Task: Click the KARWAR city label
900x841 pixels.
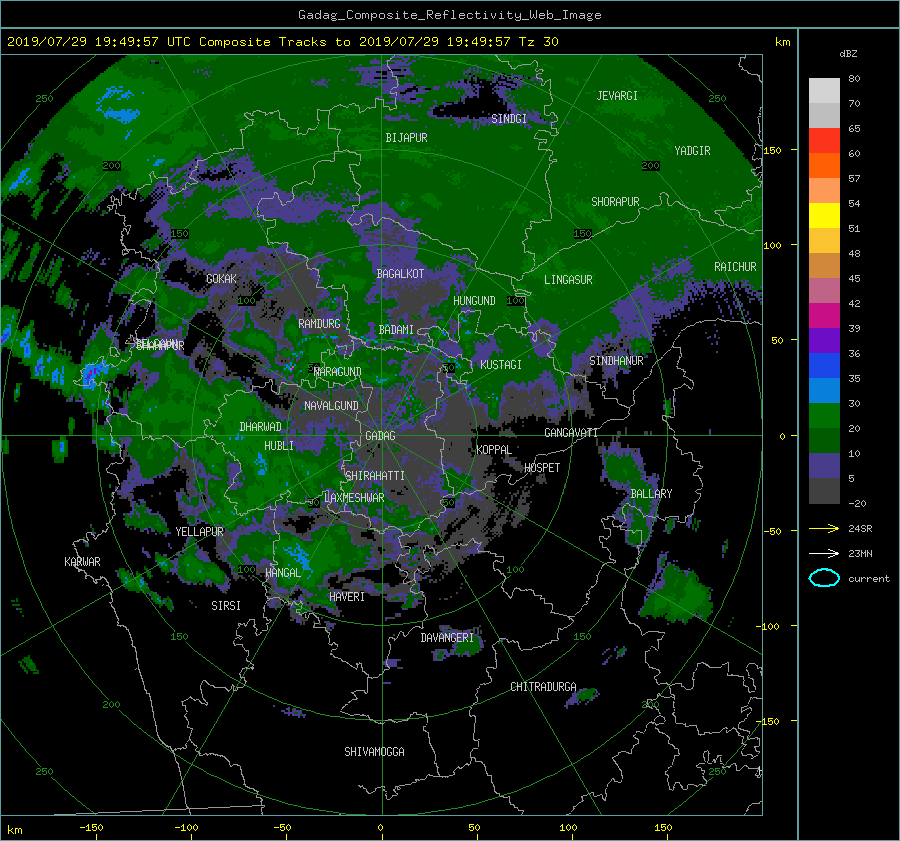Action: [x=82, y=562]
